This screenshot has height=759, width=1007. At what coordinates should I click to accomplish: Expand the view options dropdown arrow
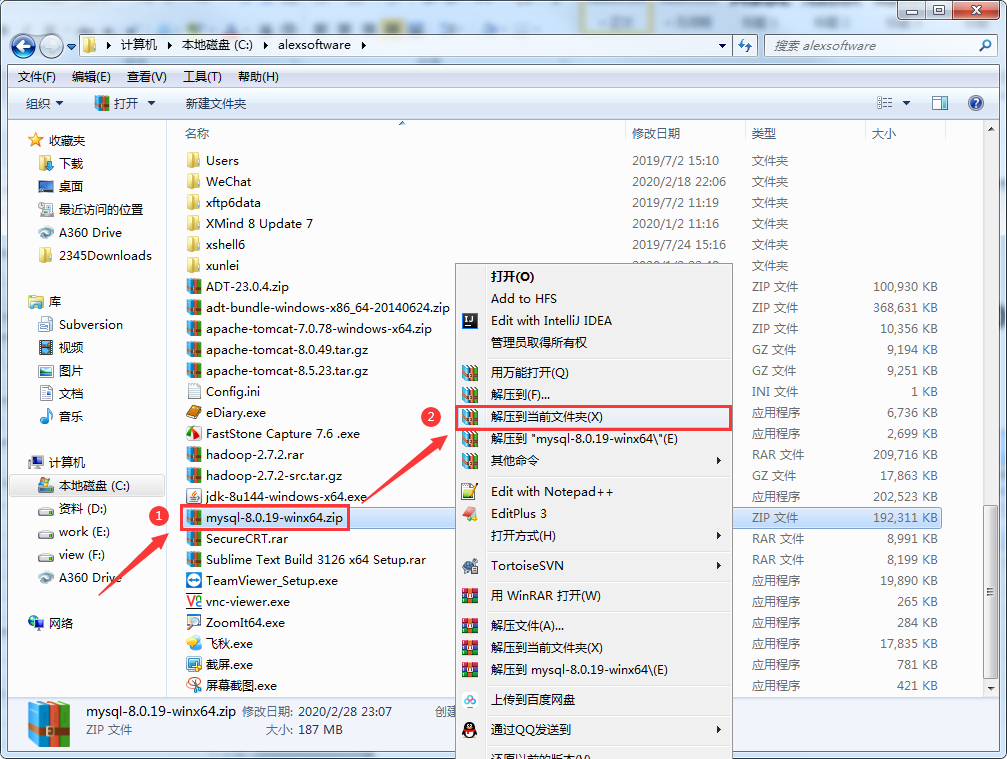(x=907, y=103)
